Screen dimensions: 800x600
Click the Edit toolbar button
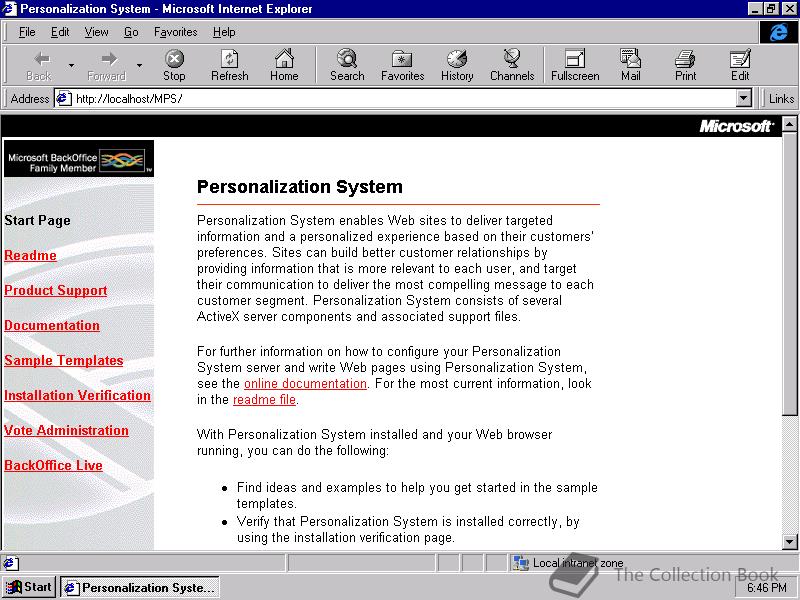740,65
